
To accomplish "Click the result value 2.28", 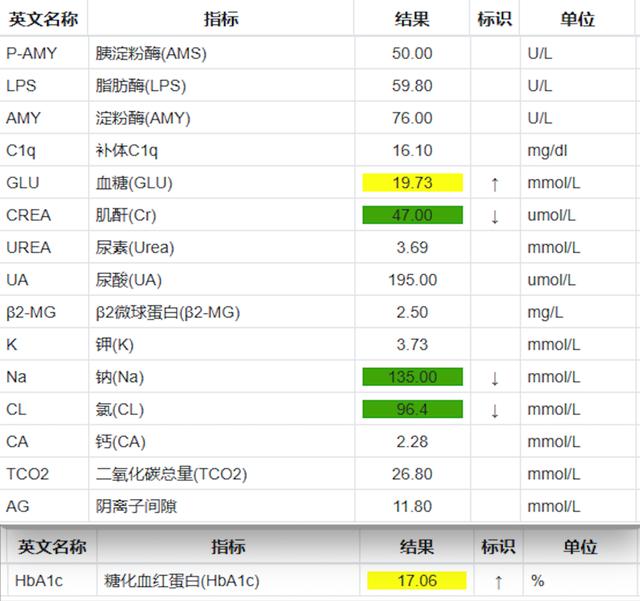I will point(412,441).
